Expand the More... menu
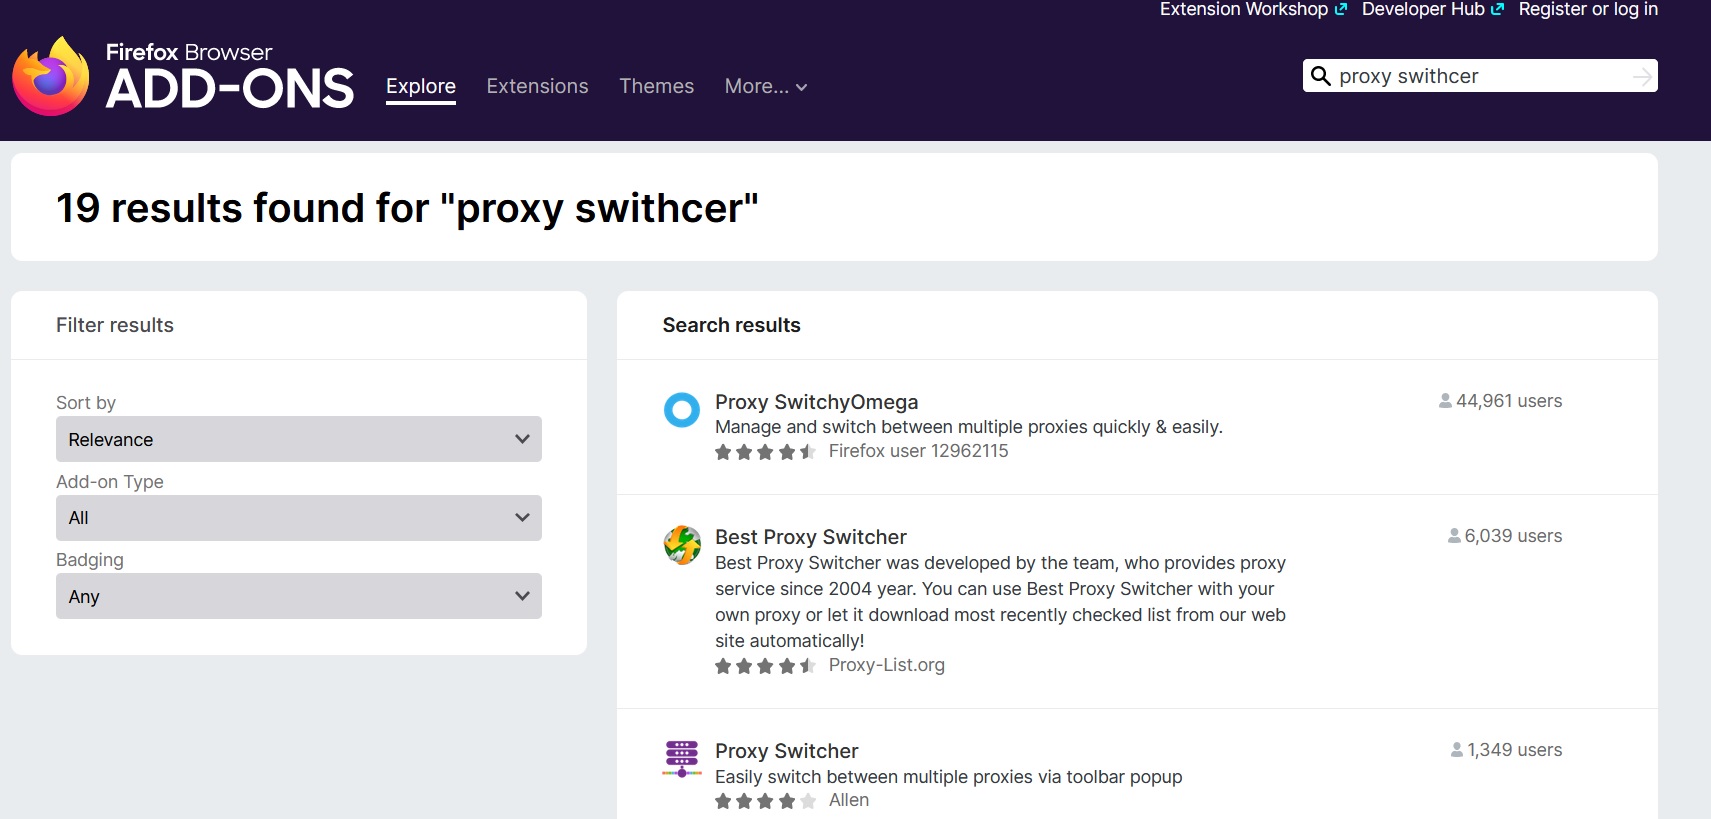 tap(766, 87)
